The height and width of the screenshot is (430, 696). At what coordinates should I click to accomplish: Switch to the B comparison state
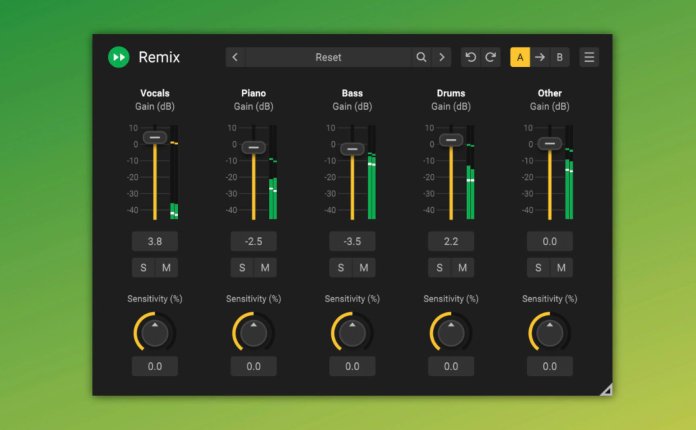point(560,57)
